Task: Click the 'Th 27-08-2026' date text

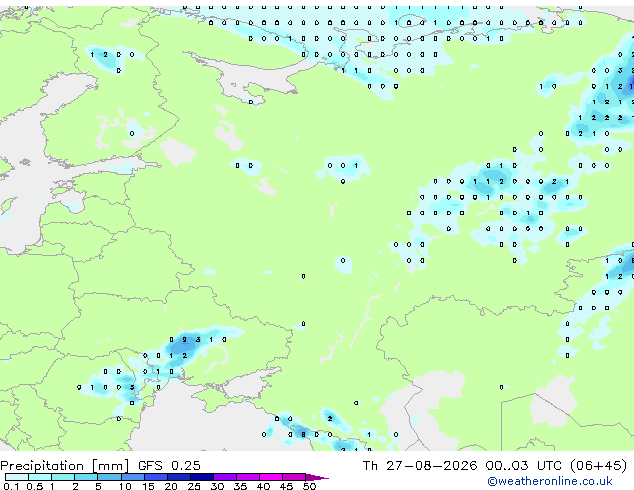Action: point(419,466)
